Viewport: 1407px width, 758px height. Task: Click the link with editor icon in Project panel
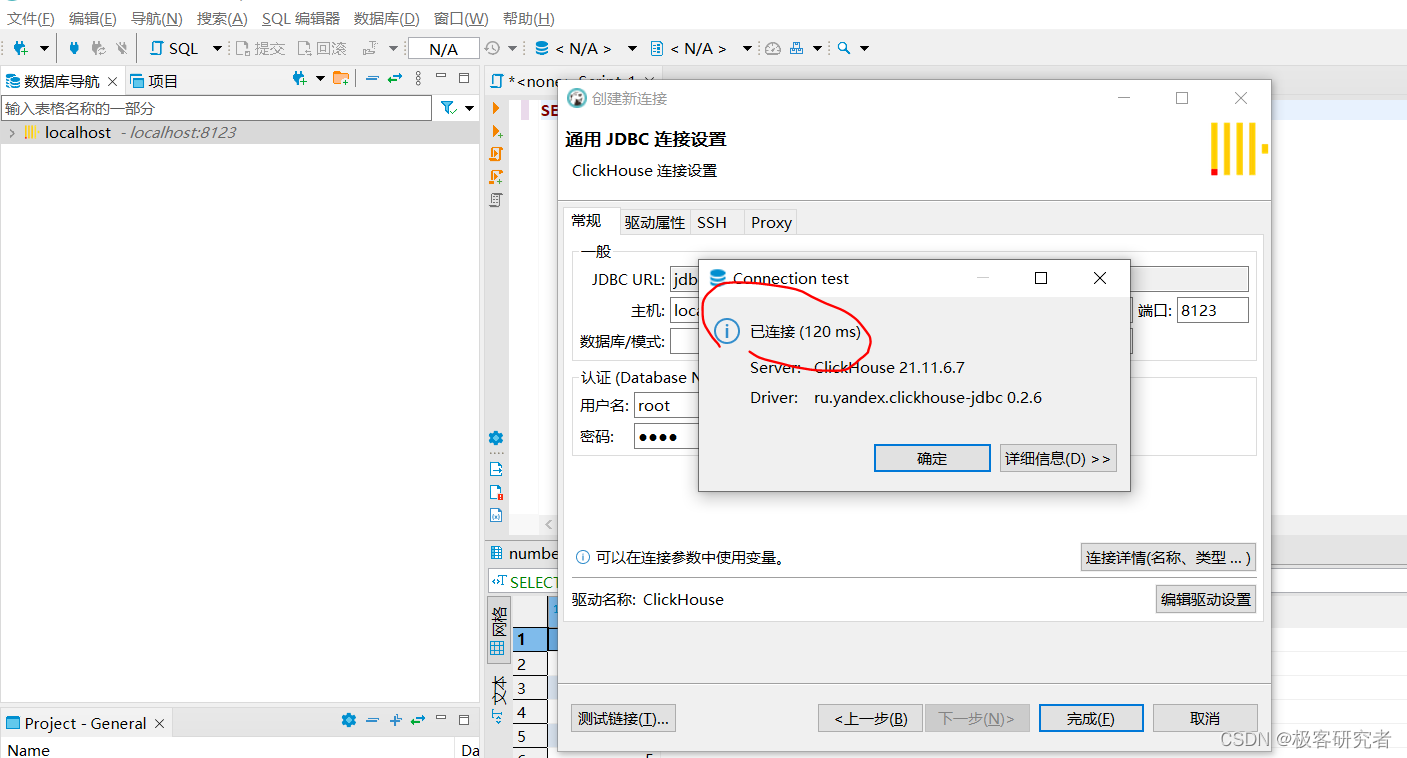tap(418, 720)
